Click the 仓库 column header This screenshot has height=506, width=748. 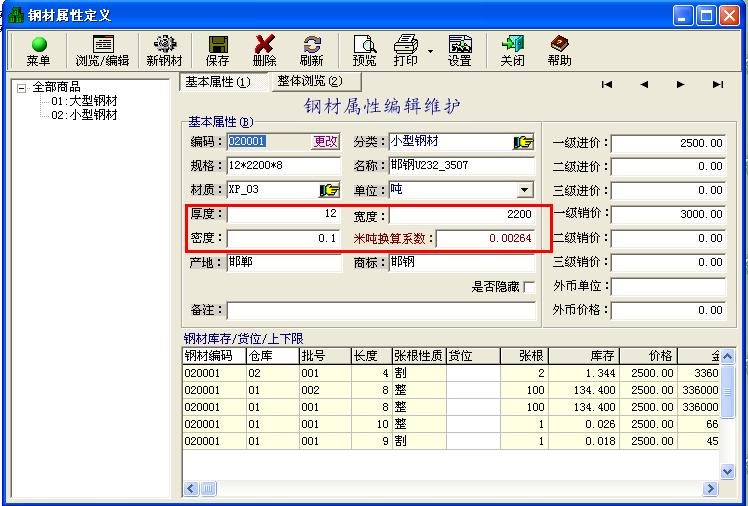(272, 356)
